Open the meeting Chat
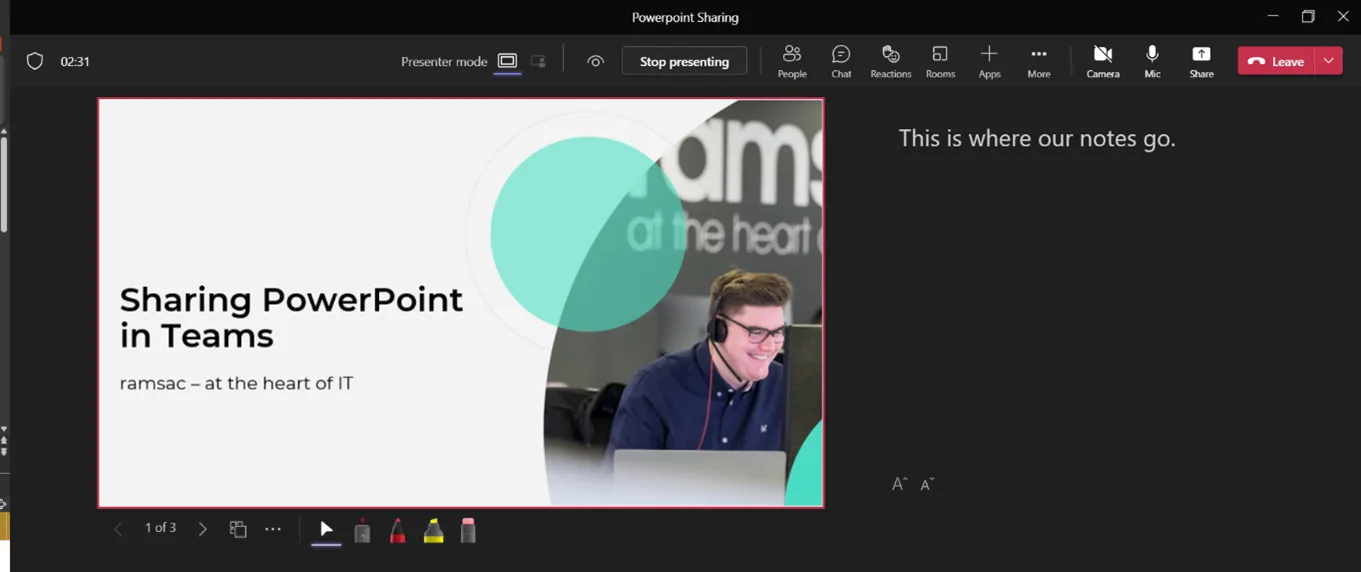Image resolution: width=1361 pixels, height=572 pixels. click(x=841, y=61)
